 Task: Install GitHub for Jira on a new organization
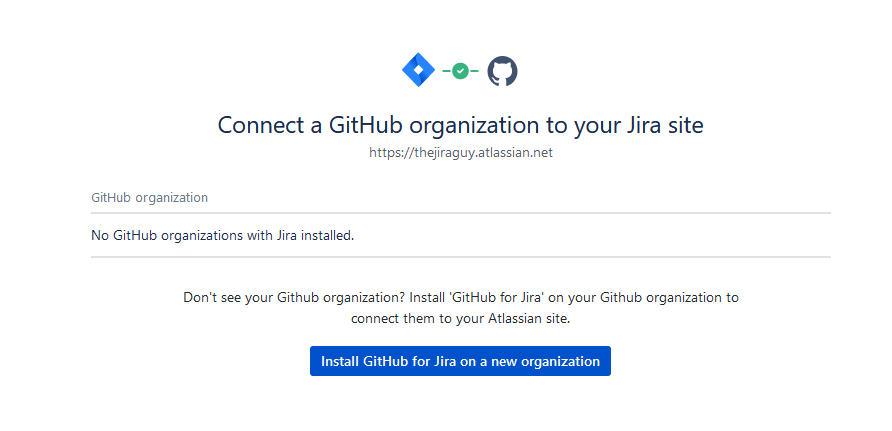[x=460, y=361]
